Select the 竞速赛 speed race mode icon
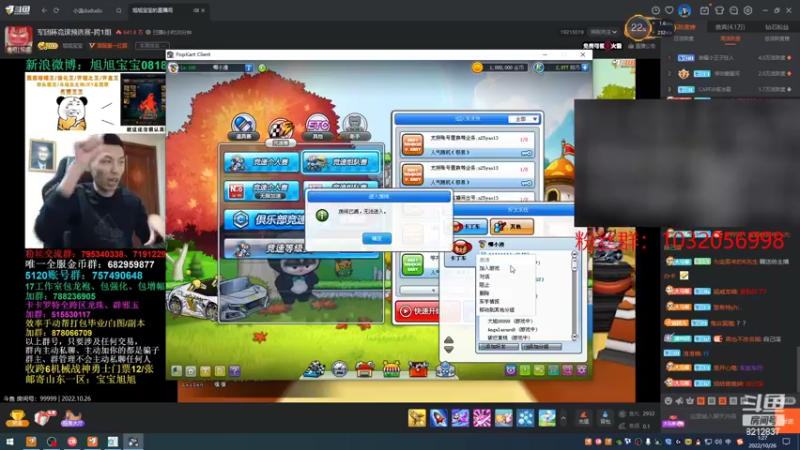Image resolution: width=800 pixels, height=450 pixels. pos(281,130)
